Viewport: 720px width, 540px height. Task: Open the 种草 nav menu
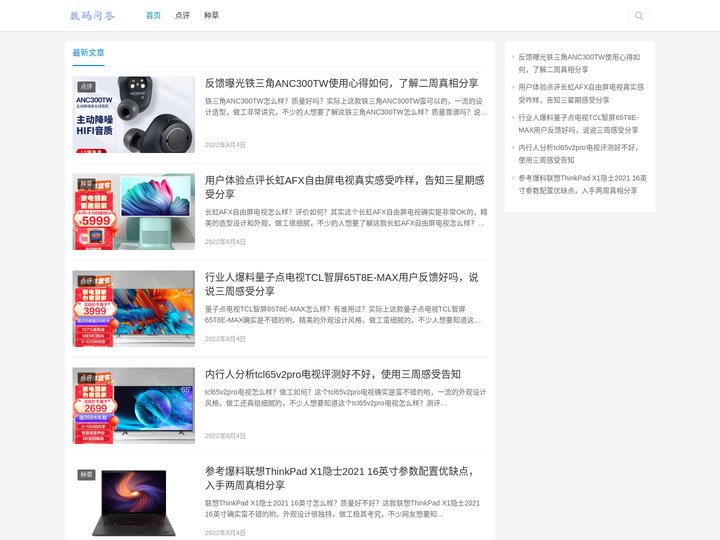coord(211,16)
